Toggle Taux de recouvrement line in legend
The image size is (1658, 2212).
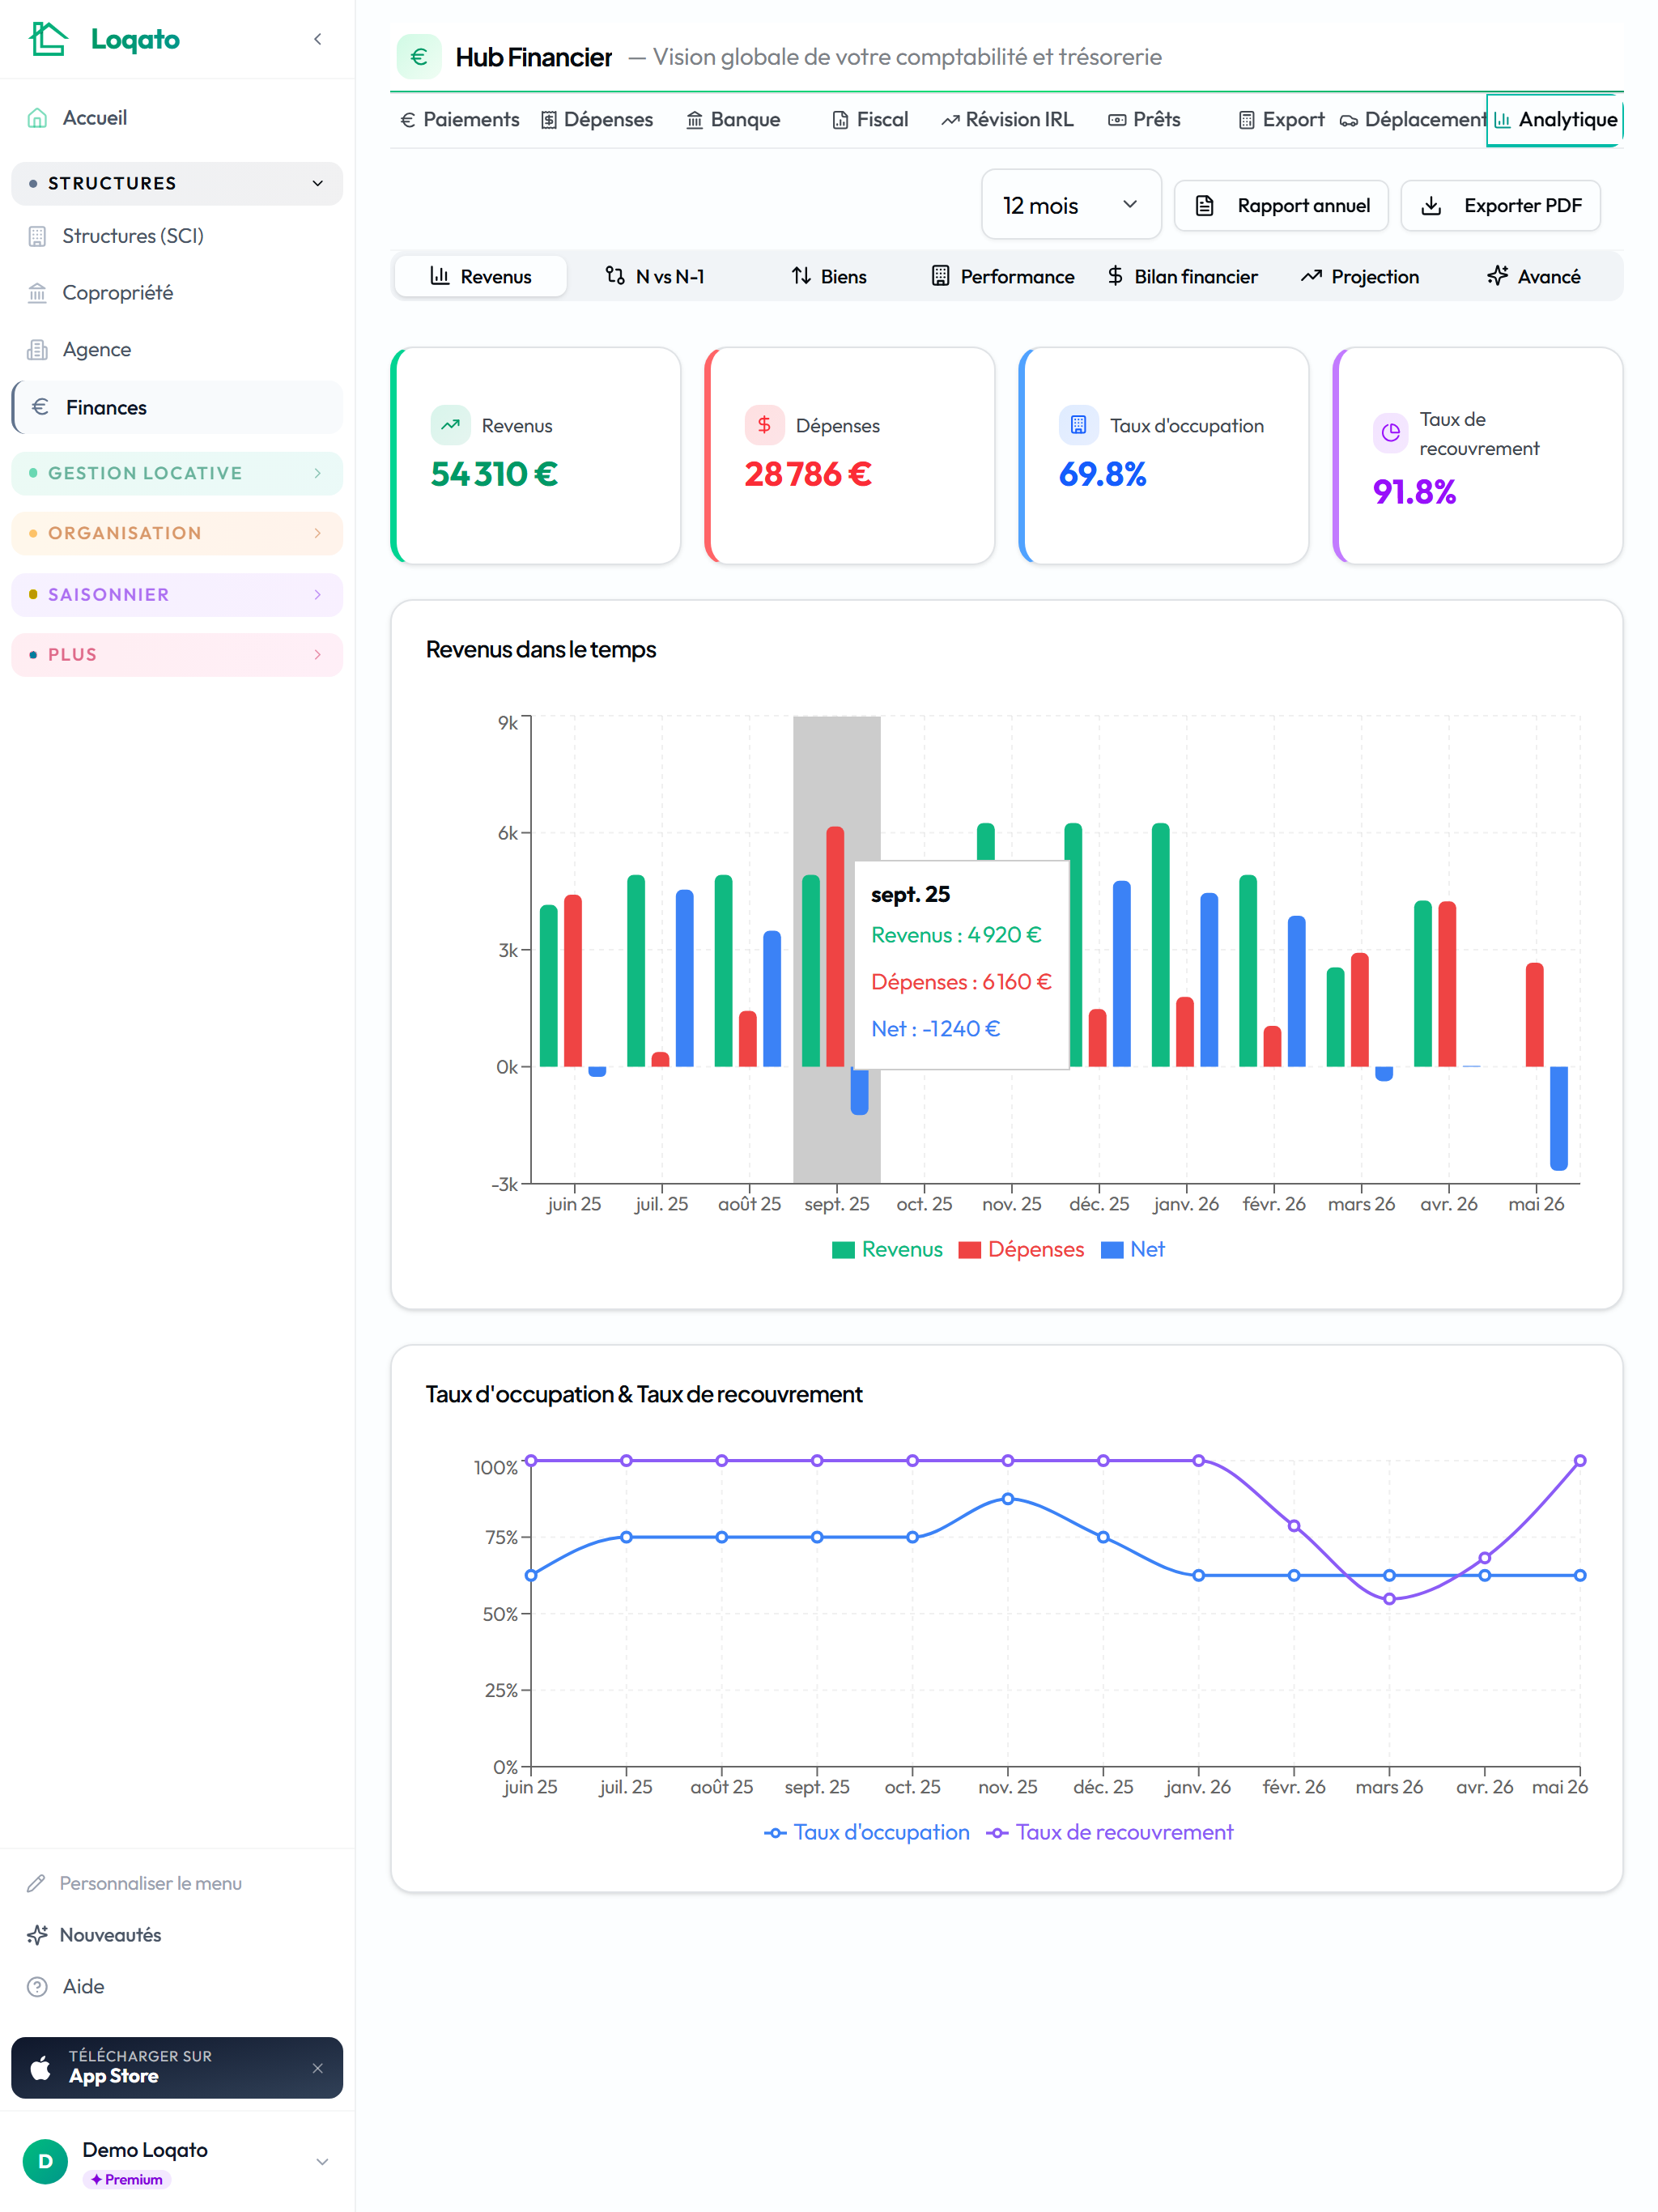click(x=1109, y=1832)
